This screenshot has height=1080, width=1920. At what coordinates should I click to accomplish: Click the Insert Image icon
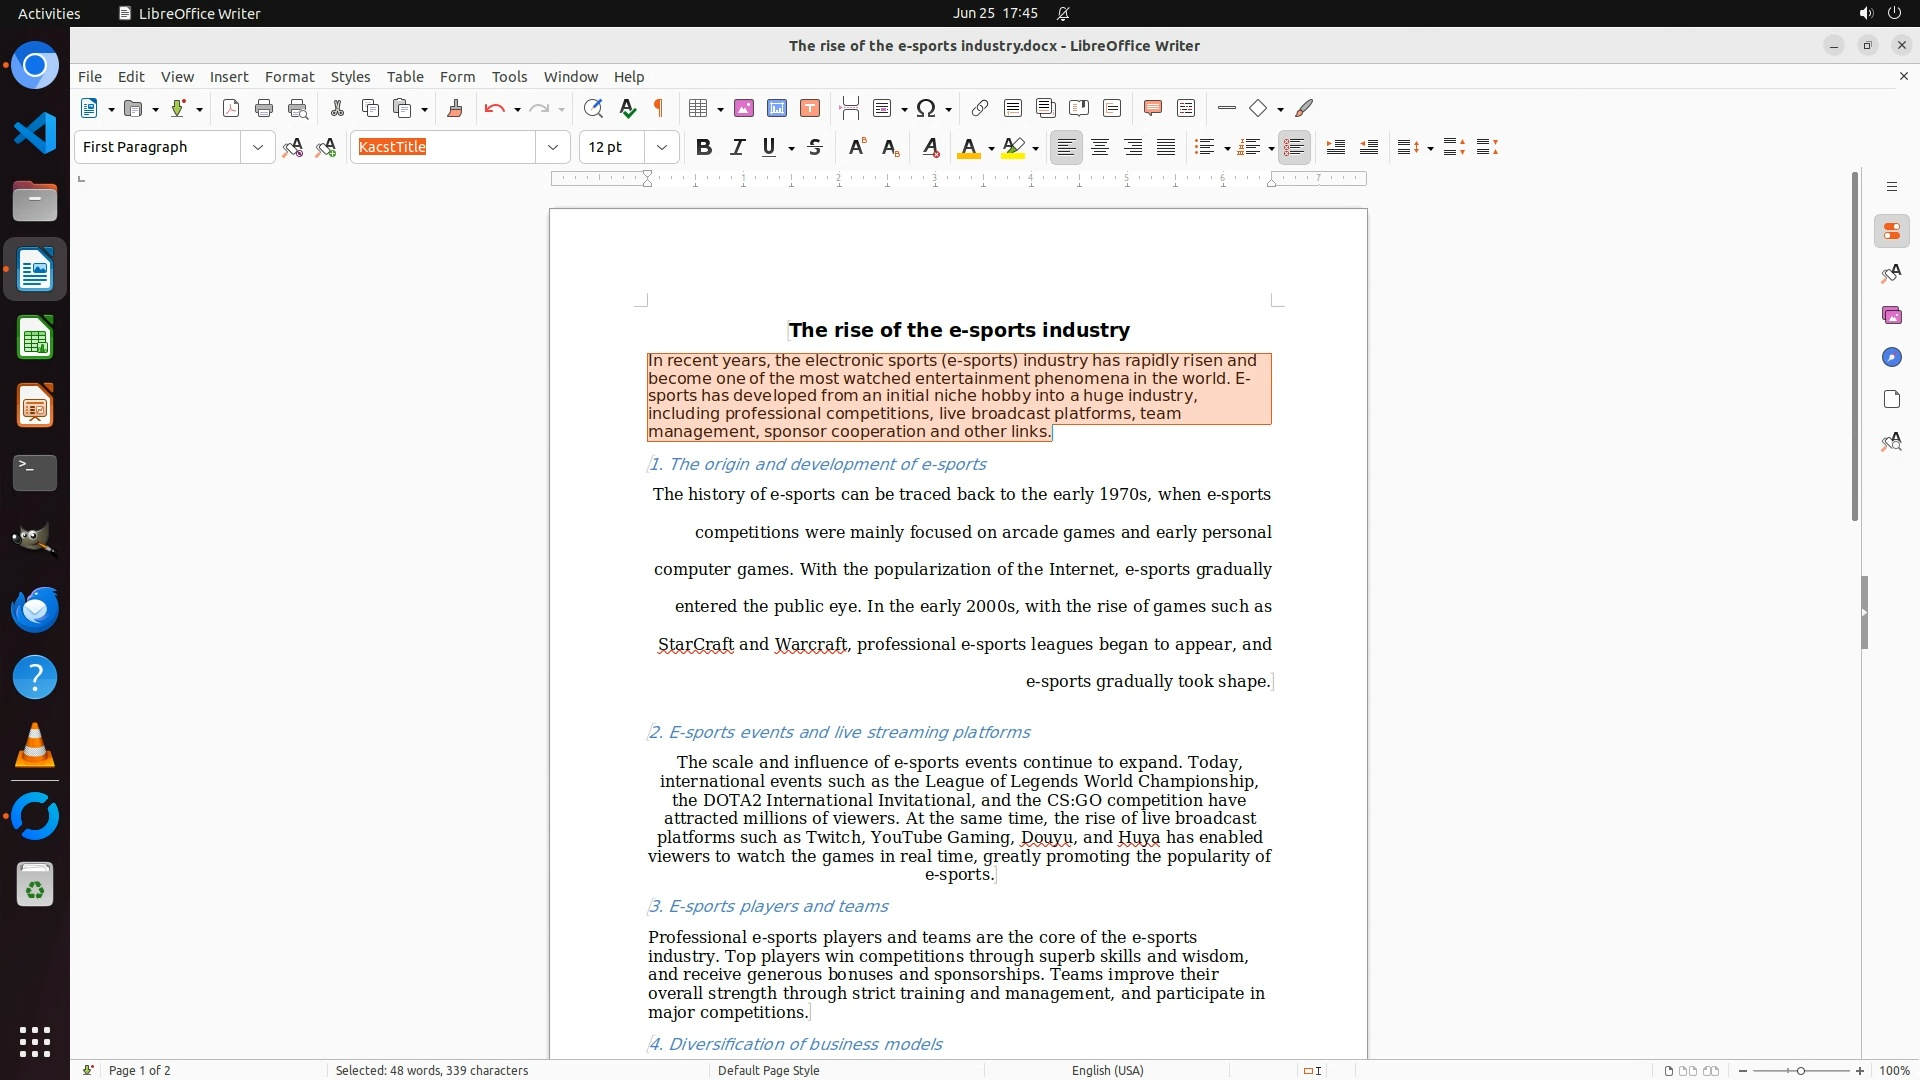coord(744,108)
